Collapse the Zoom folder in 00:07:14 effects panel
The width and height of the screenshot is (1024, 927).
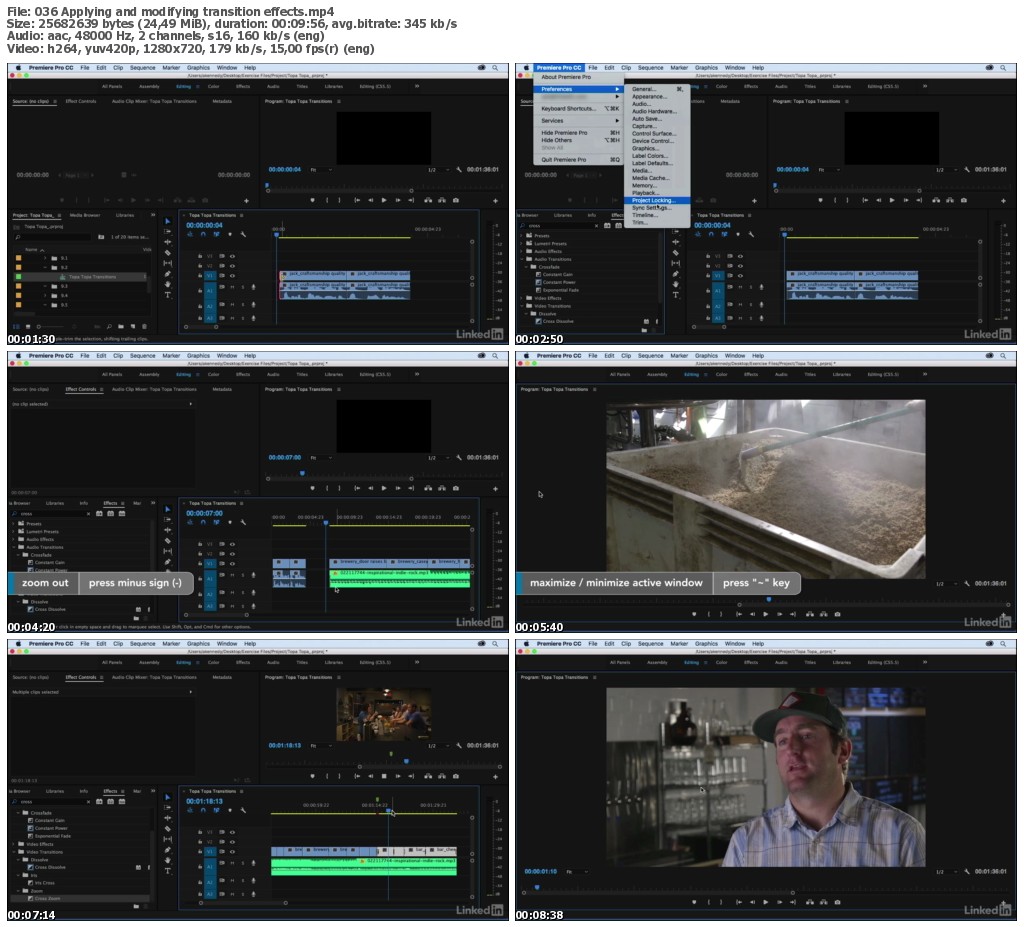point(18,890)
